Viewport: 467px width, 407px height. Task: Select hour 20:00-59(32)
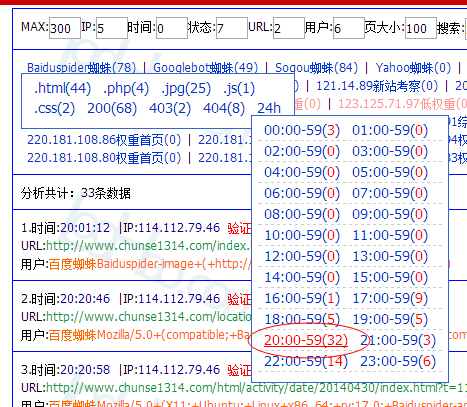pos(306,340)
